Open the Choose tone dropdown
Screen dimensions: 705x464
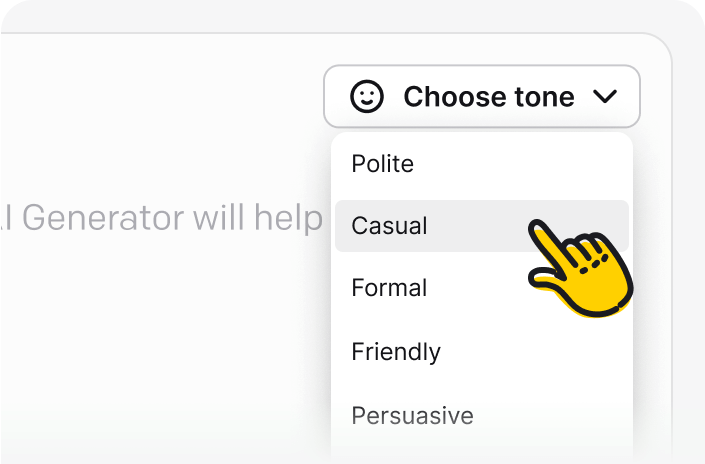pos(481,97)
